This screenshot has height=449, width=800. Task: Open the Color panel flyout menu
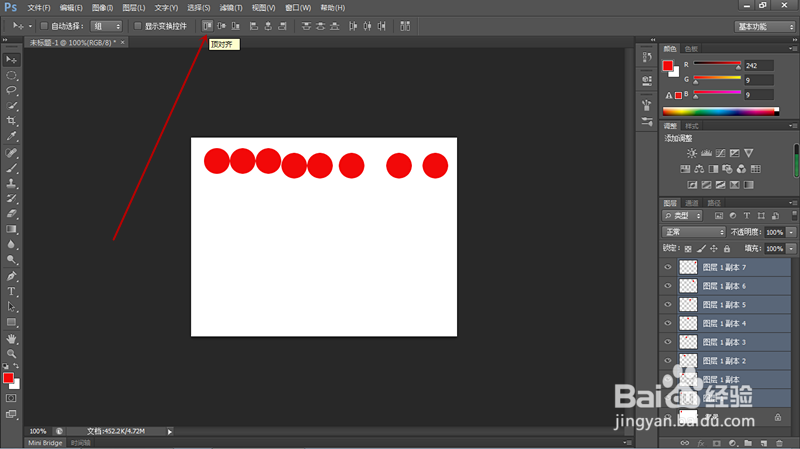point(793,49)
